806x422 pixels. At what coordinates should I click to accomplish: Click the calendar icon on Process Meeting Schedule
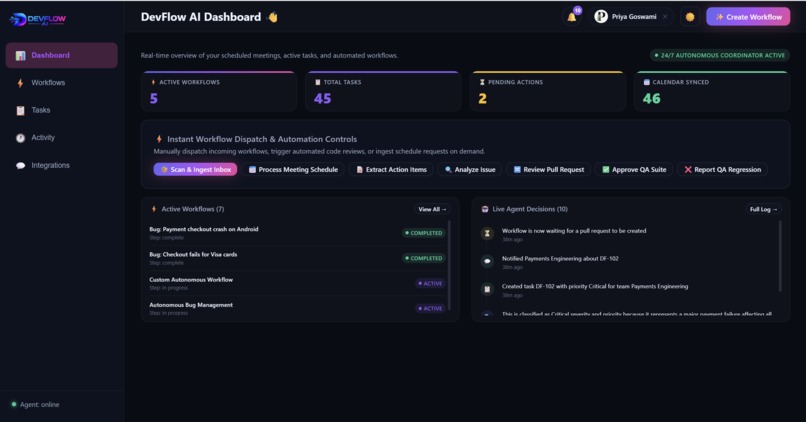point(252,170)
